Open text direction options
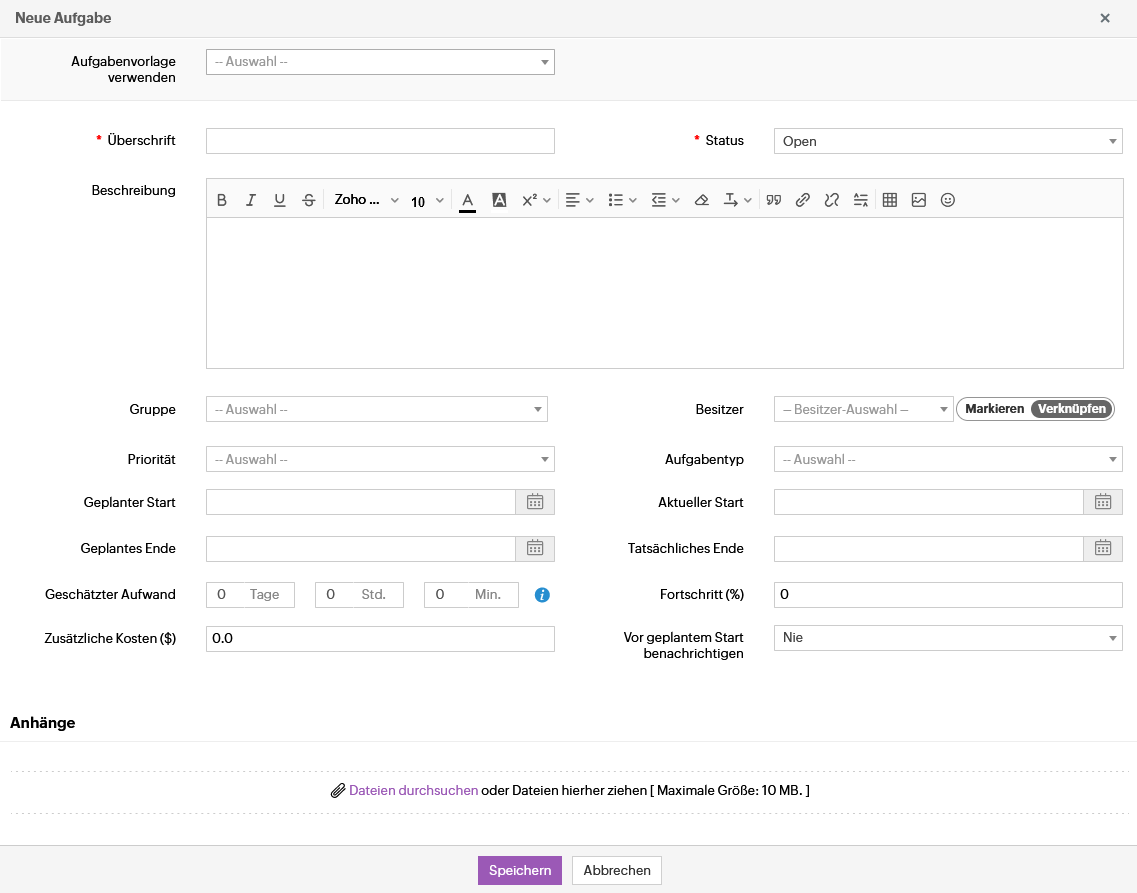Screen dimensions: 1137x893 (737, 200)
